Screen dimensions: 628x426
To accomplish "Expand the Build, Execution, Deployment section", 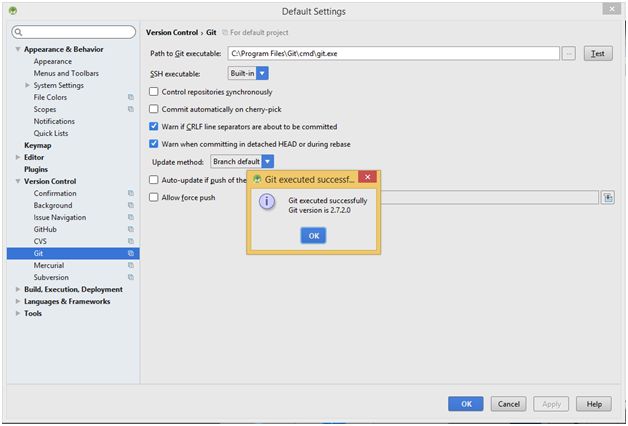I will (x=18, y=289).
